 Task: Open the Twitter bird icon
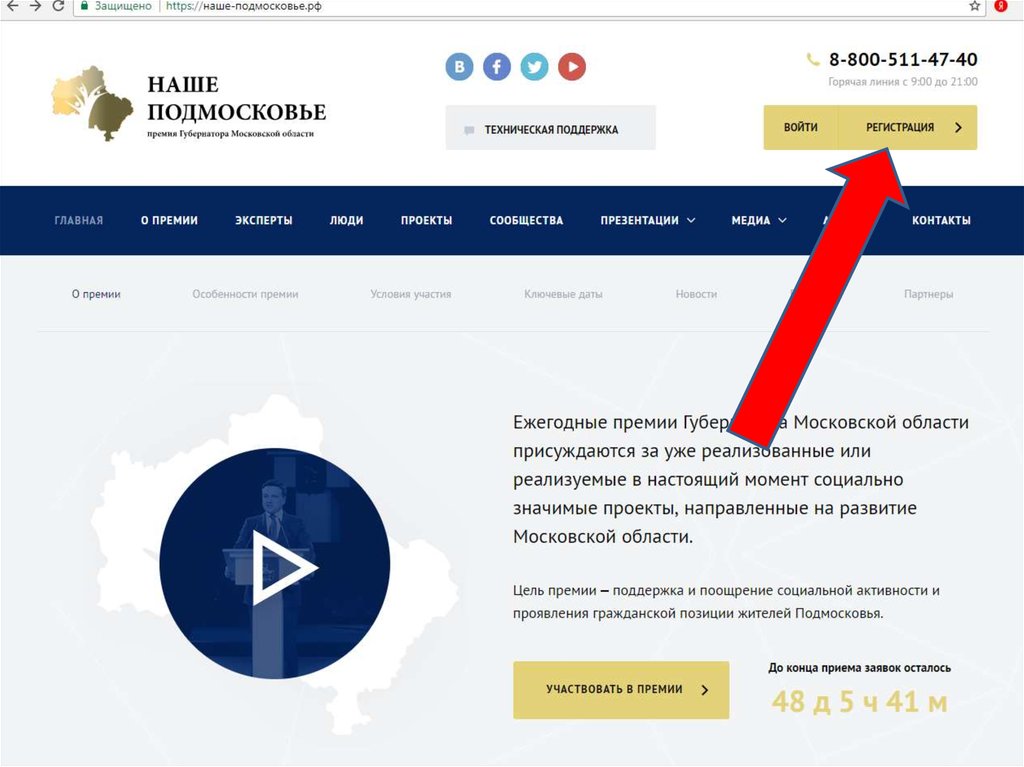coord(534,67)
